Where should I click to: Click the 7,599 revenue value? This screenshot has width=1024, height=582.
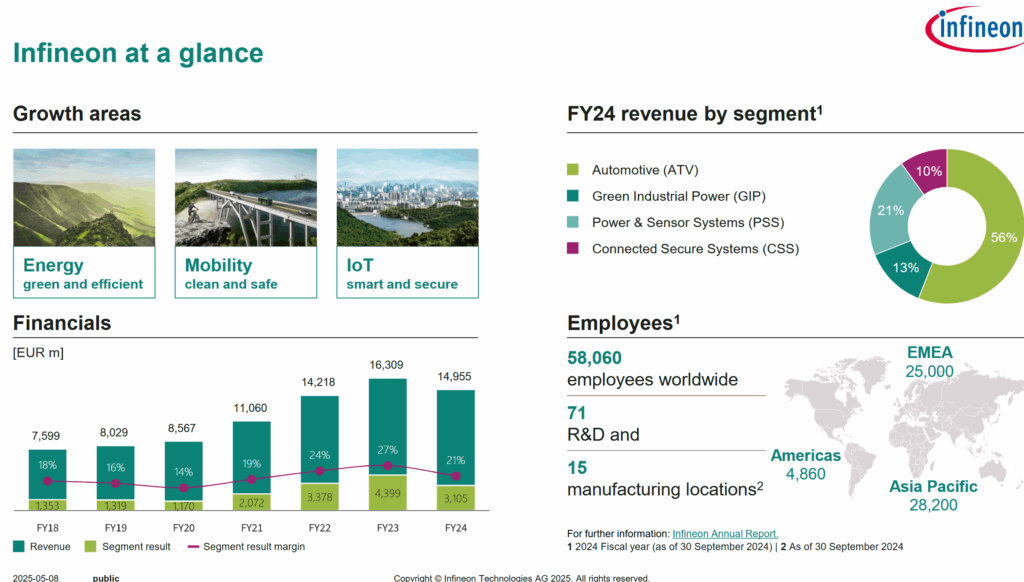46,436
